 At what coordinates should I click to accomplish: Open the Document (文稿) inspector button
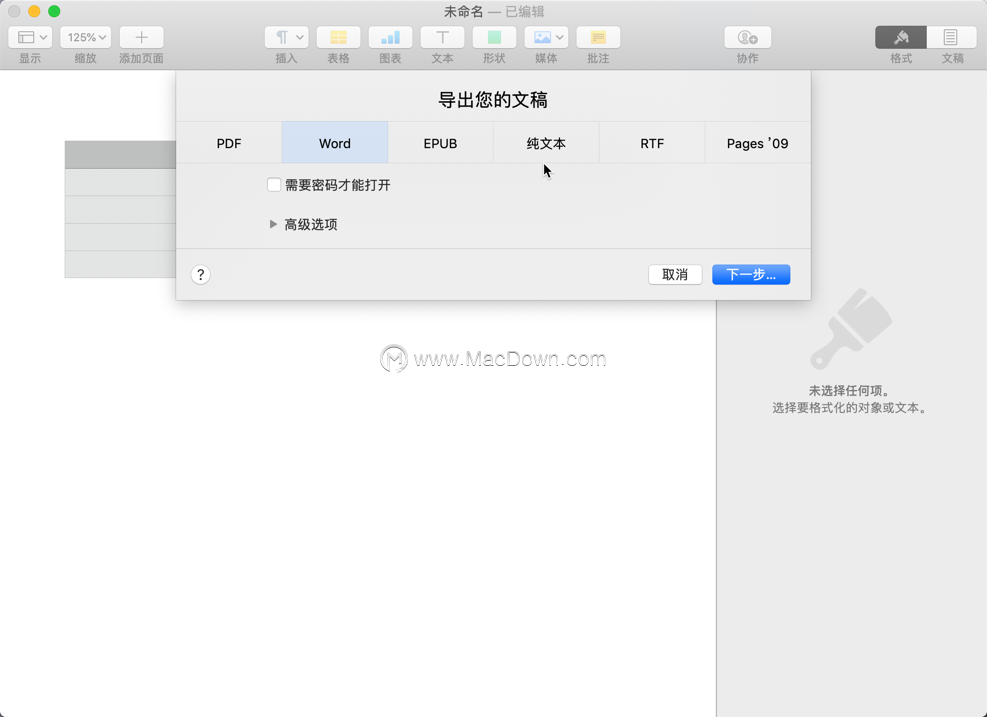point(952,37)
